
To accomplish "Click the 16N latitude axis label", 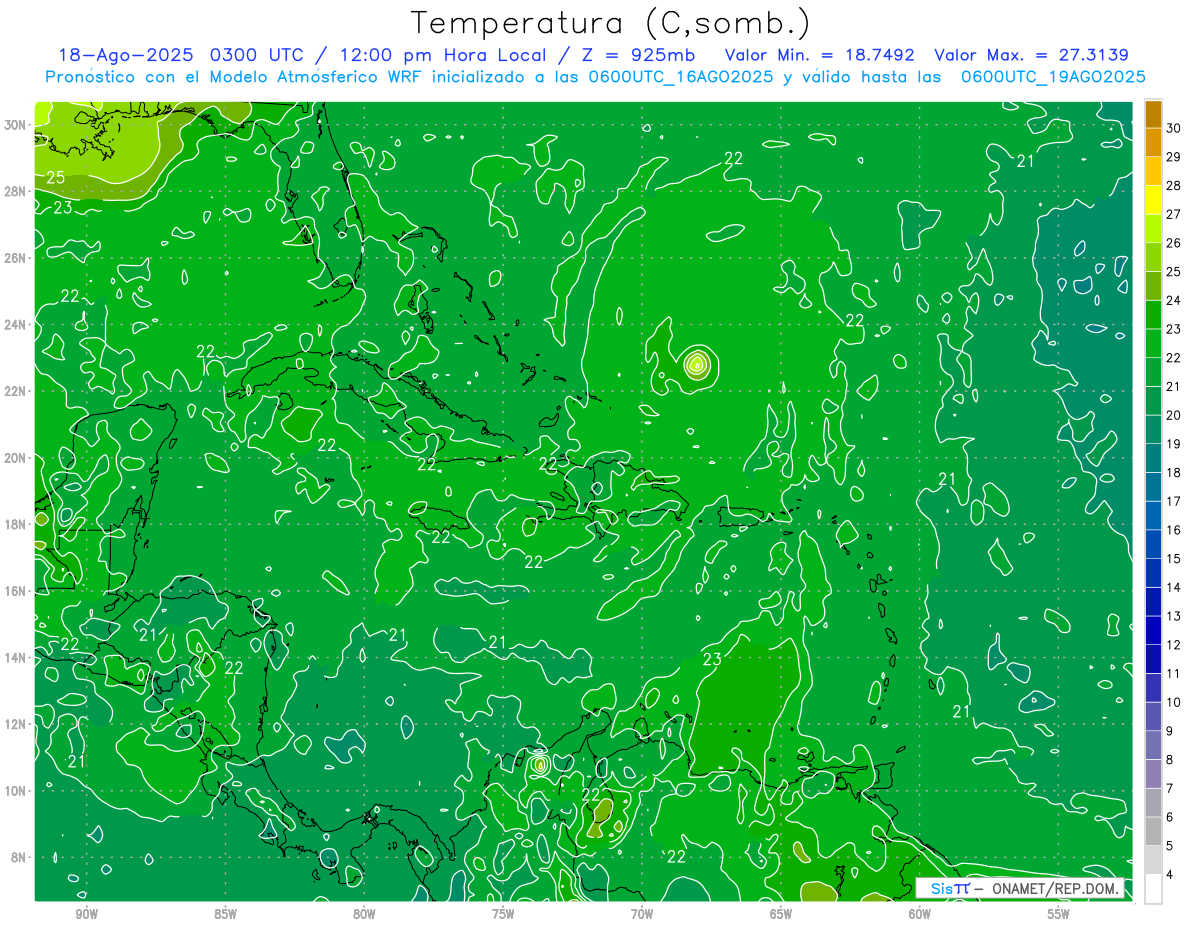I will [16, 591].
